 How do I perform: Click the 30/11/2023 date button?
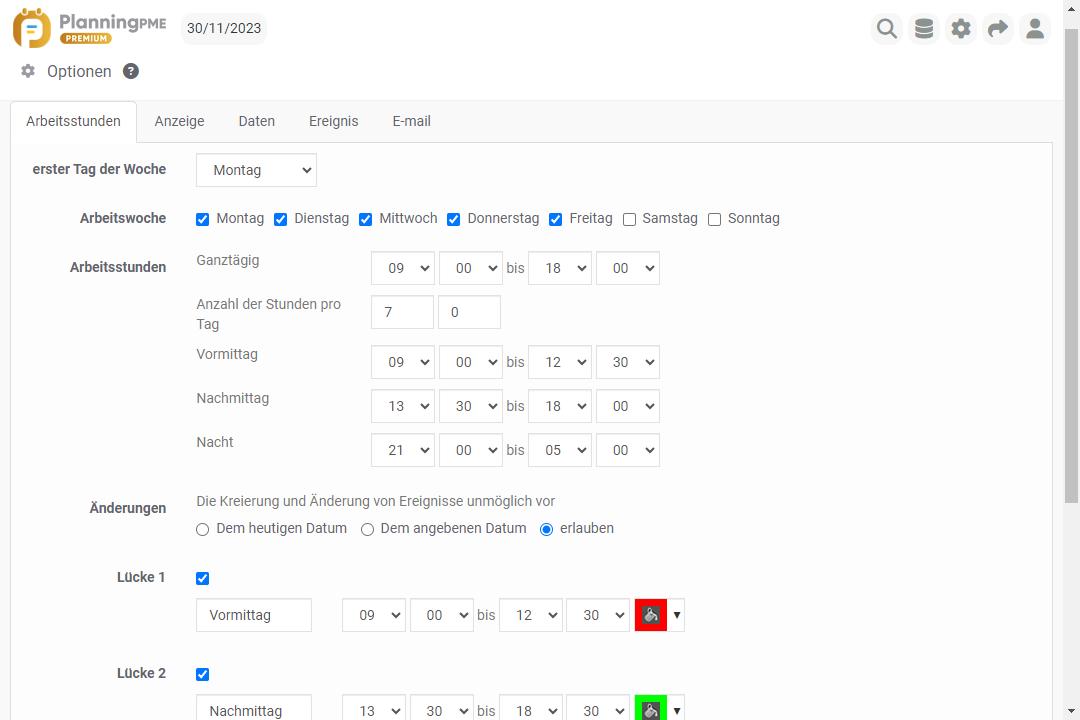point(224,28)
